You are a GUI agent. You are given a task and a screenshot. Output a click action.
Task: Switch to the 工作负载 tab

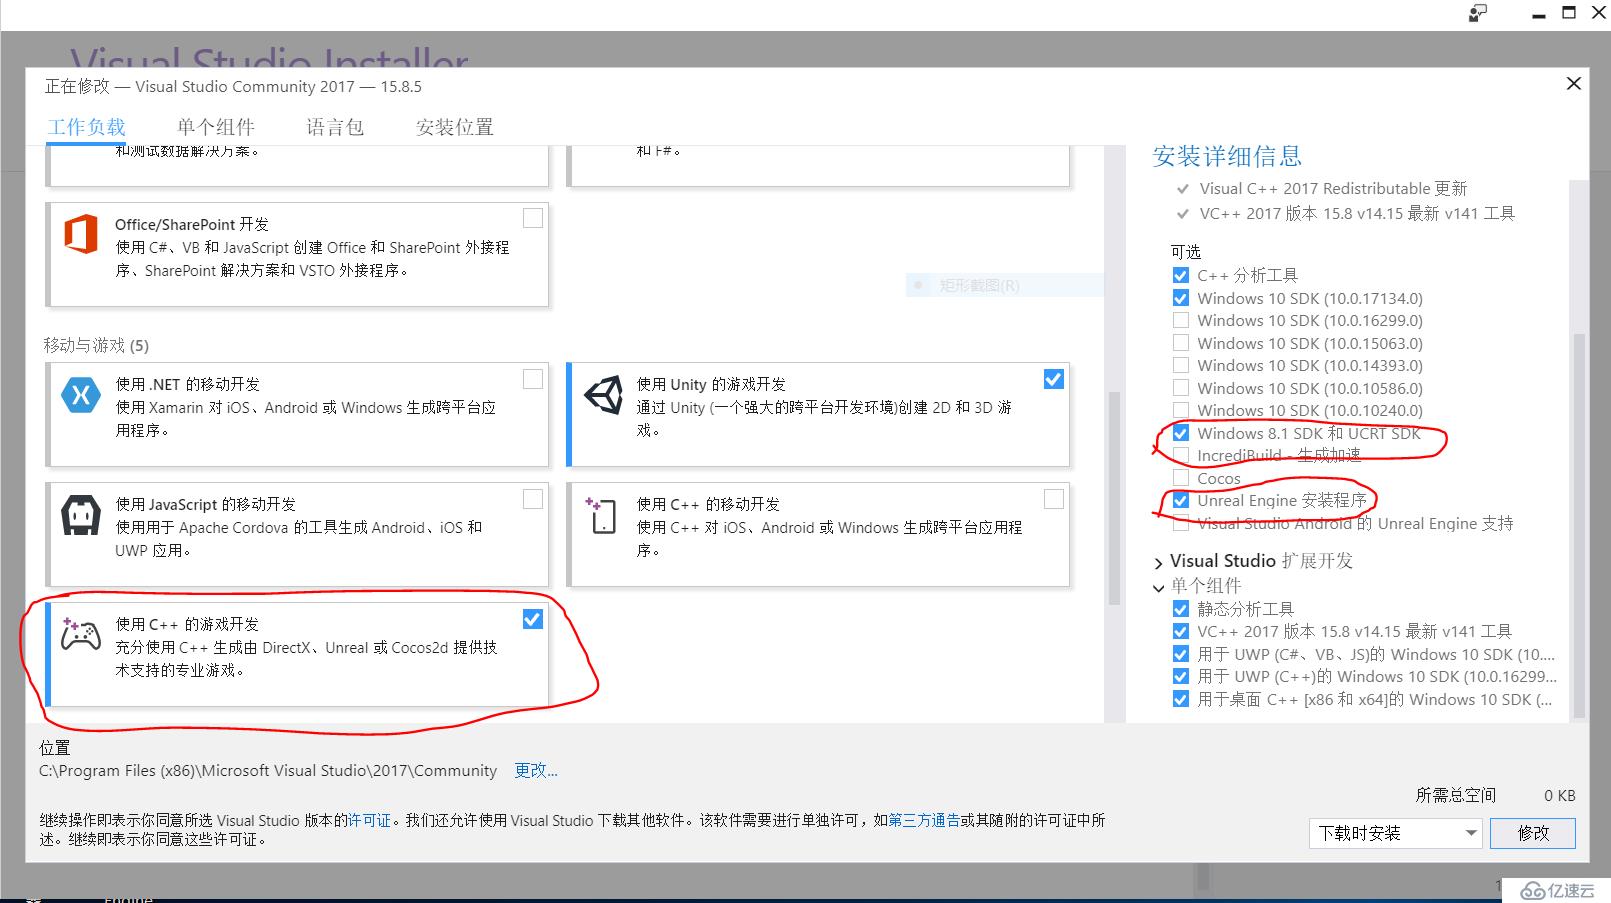[x=87, y=127]
